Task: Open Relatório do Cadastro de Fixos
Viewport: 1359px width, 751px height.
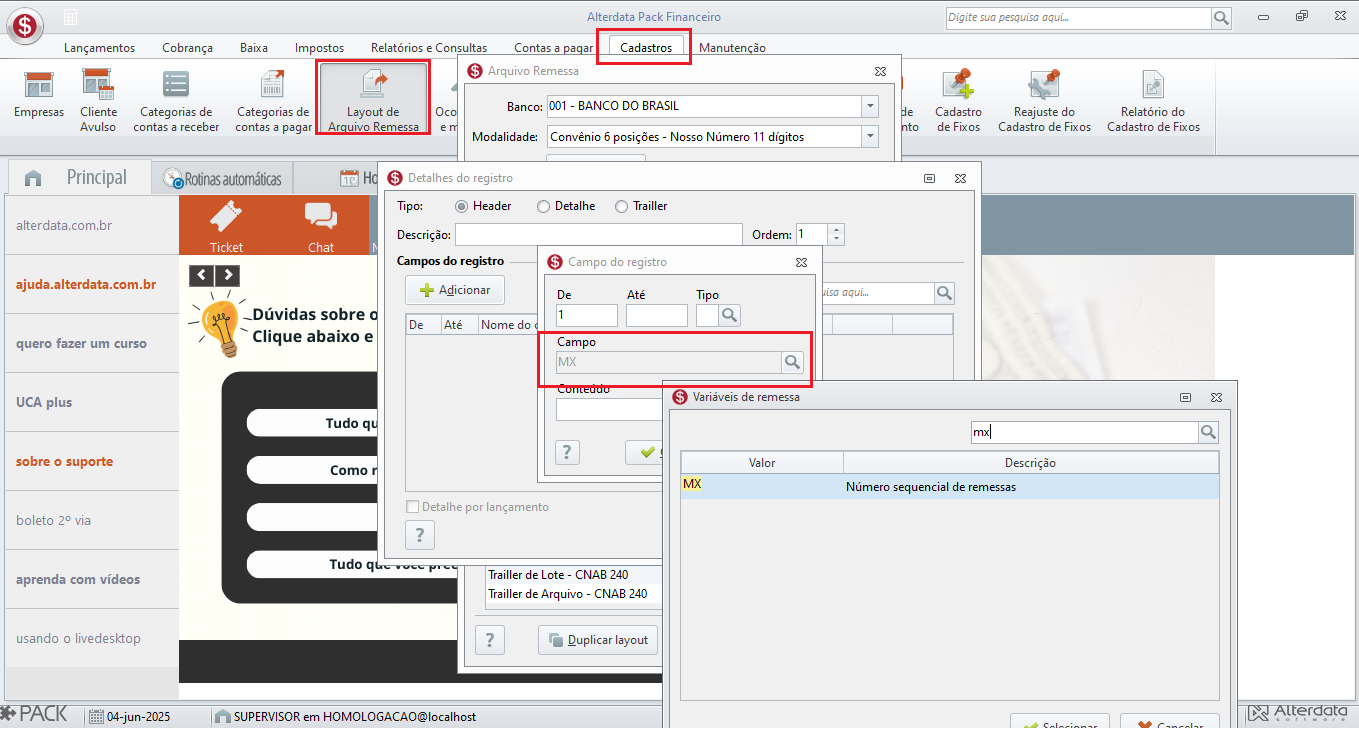Action: point(1153,100)
